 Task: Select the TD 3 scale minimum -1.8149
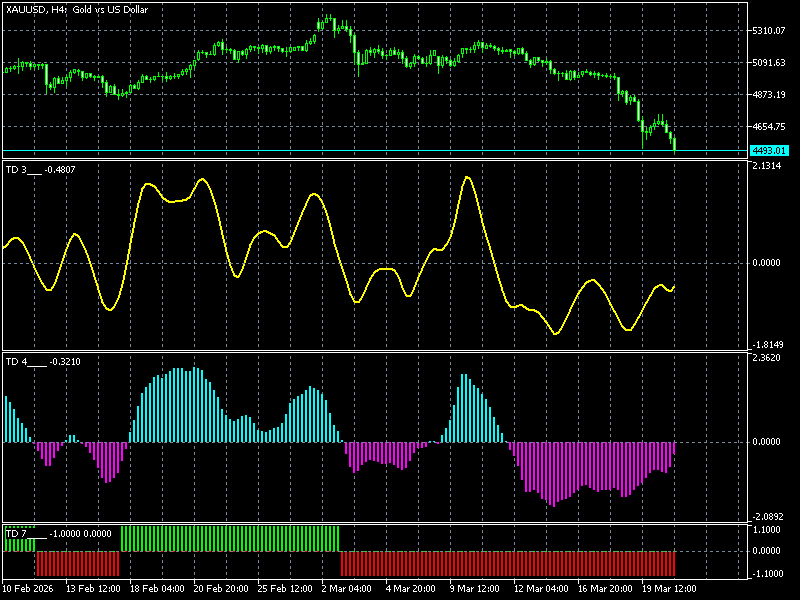coord(768,345)
